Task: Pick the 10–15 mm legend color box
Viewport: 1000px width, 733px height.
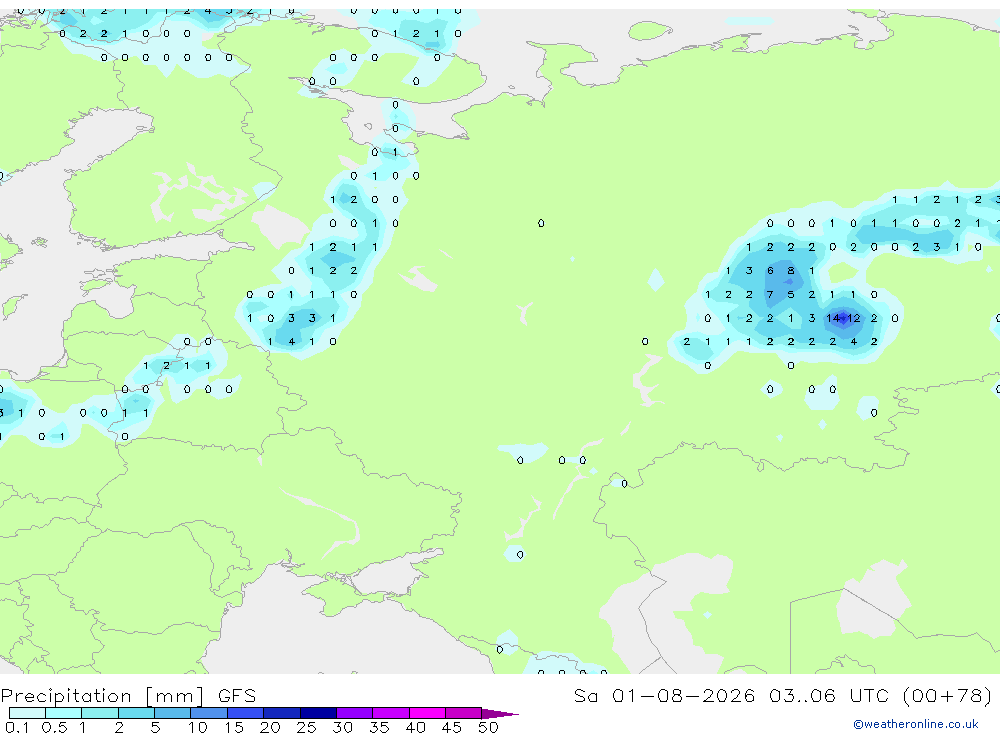Action: pyautogui.click(x=209, y=713)
